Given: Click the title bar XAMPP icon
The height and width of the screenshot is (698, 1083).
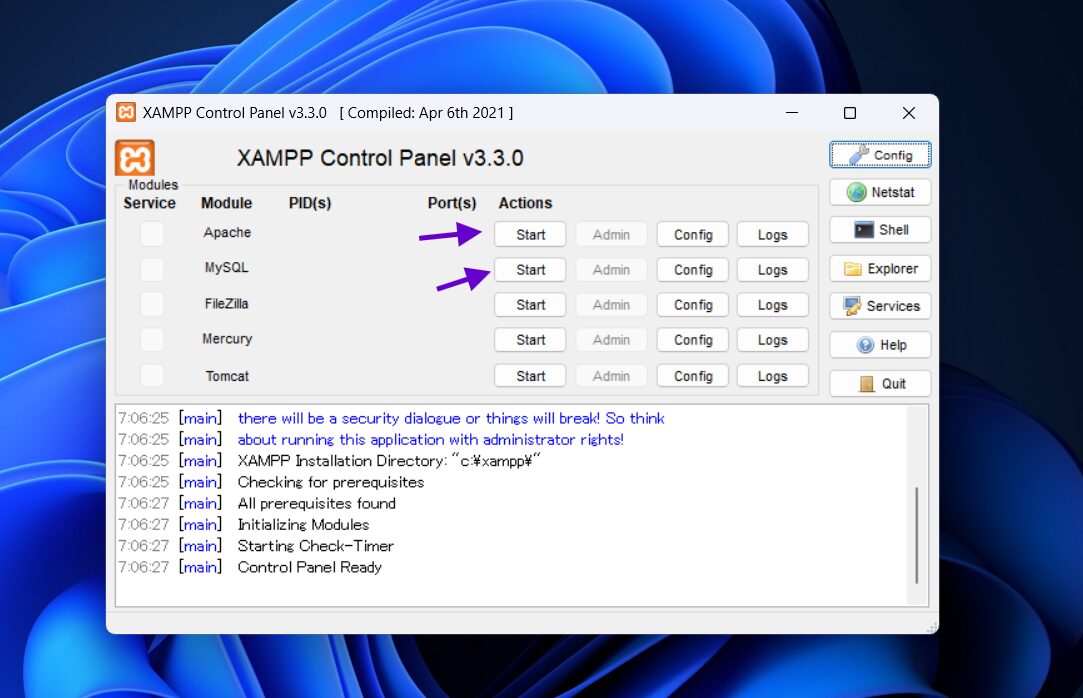Looking at the screenshot, I should [126, 113].
